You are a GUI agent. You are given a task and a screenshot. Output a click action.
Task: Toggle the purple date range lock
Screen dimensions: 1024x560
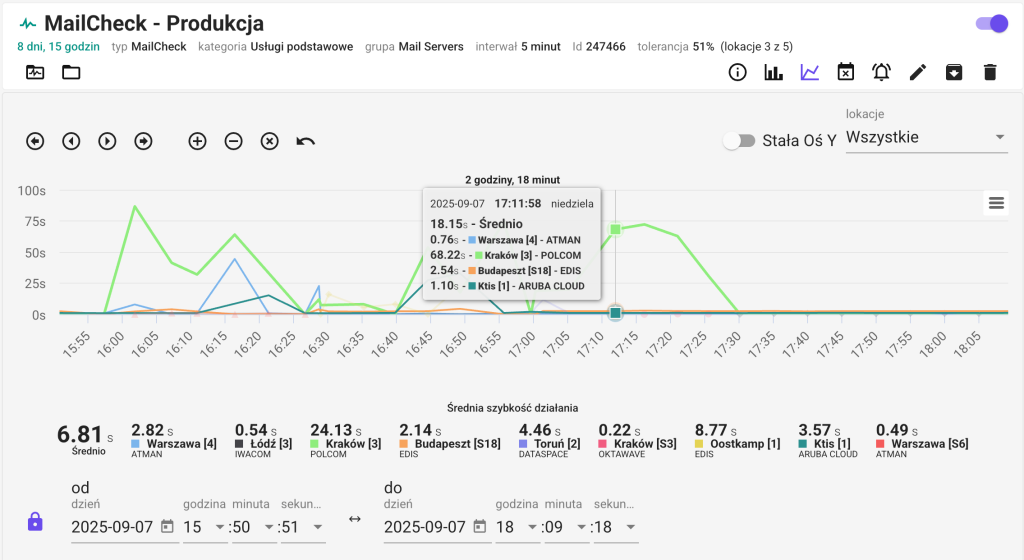[x=35, y=521]
